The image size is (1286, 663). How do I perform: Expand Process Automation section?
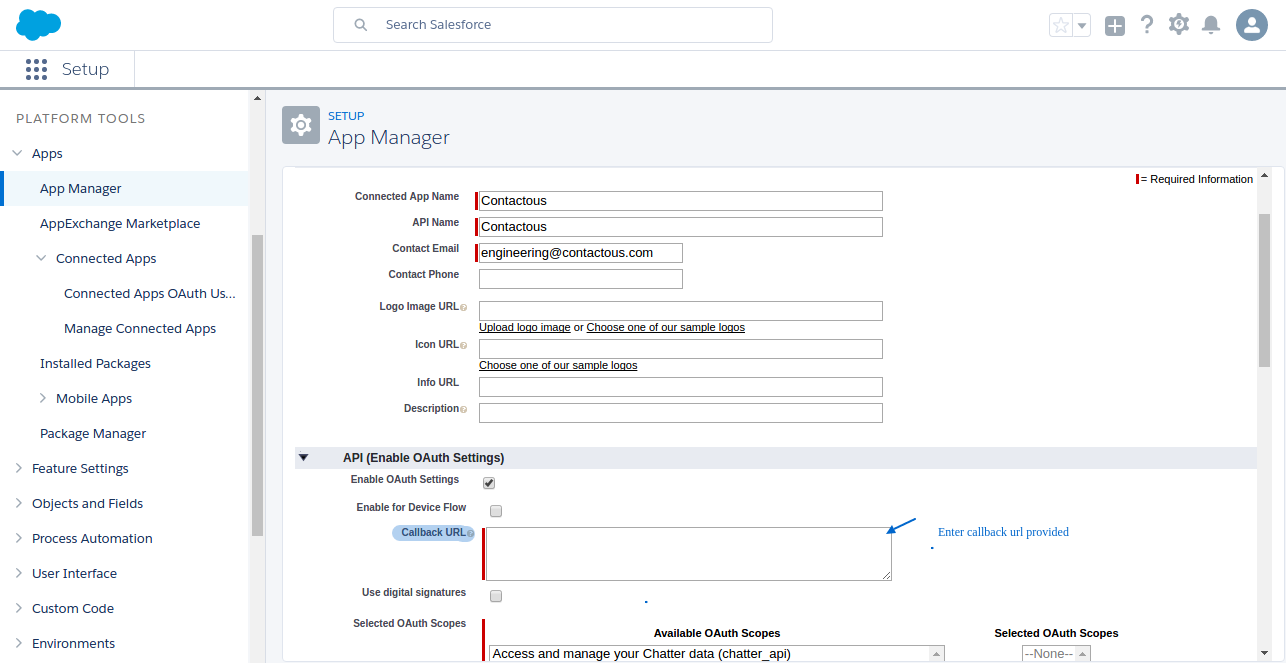pyautogui.click(x=17, y=539)
